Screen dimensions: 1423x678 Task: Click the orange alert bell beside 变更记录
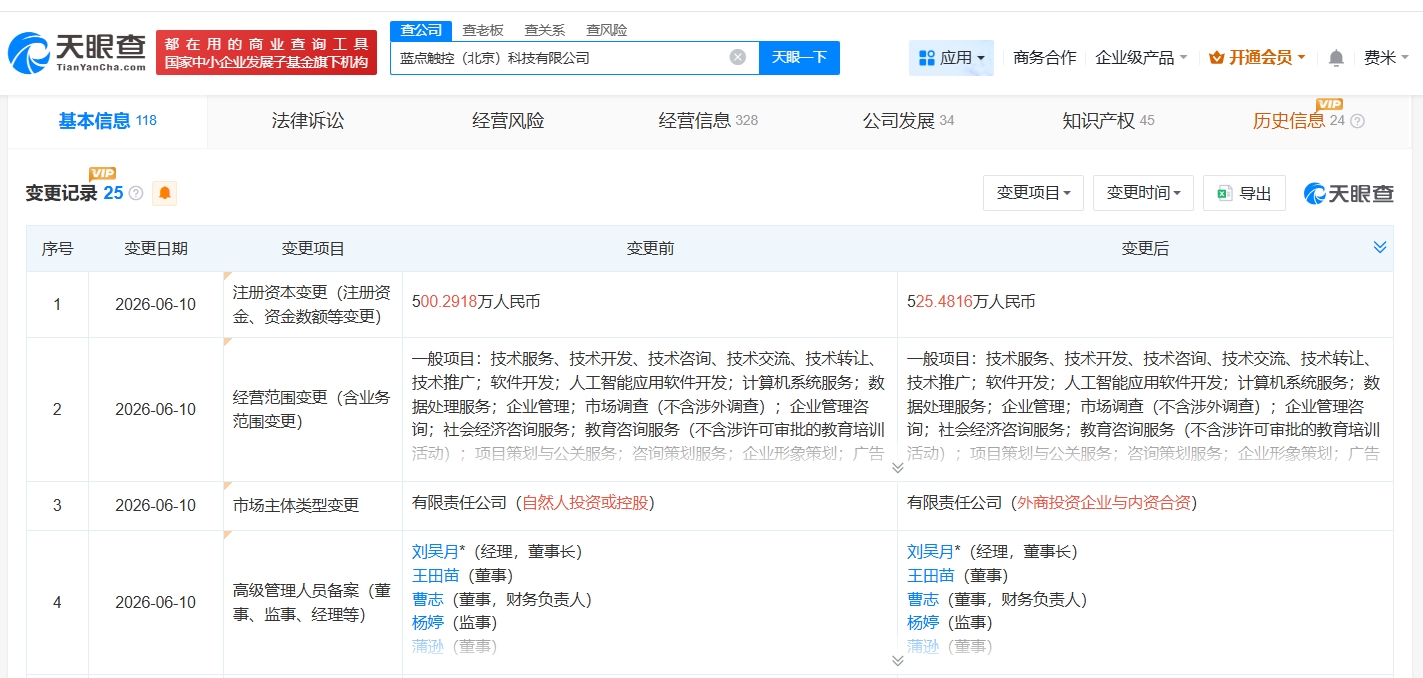click(x=164, y=193)
